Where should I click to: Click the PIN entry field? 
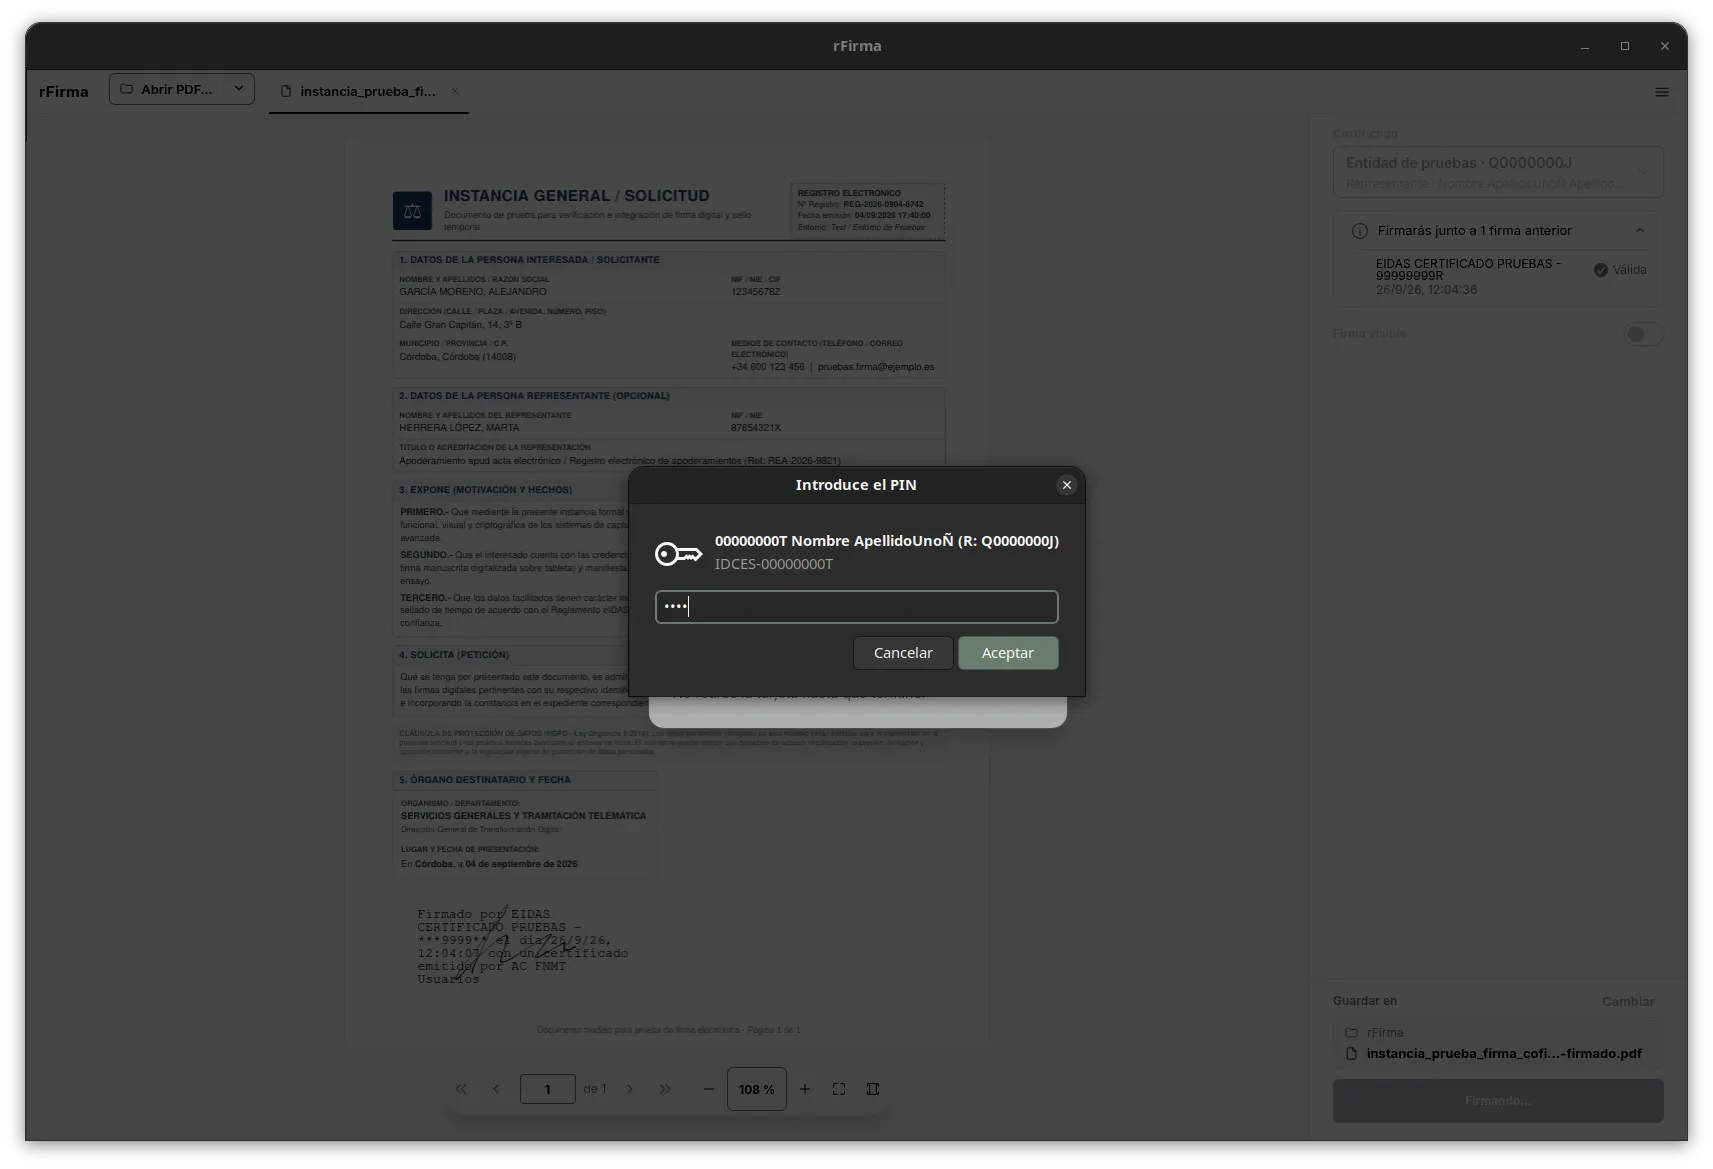856,607
